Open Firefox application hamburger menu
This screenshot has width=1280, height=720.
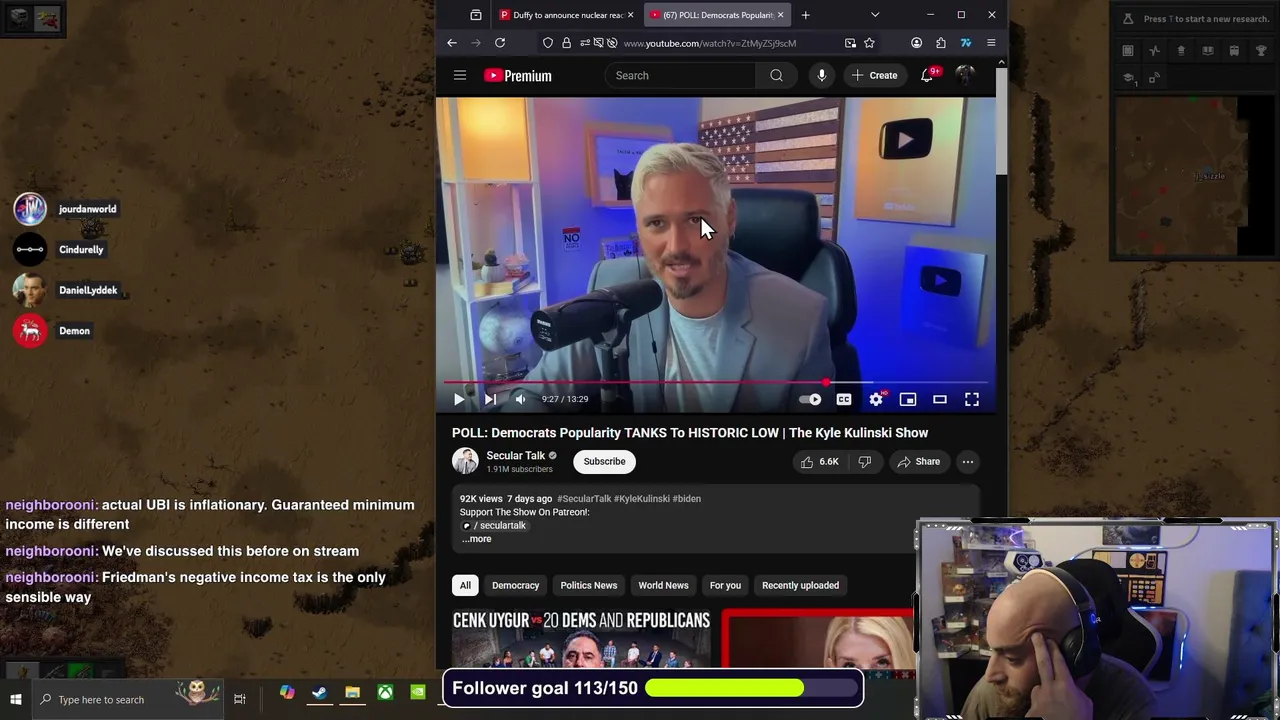pos(991,43)
